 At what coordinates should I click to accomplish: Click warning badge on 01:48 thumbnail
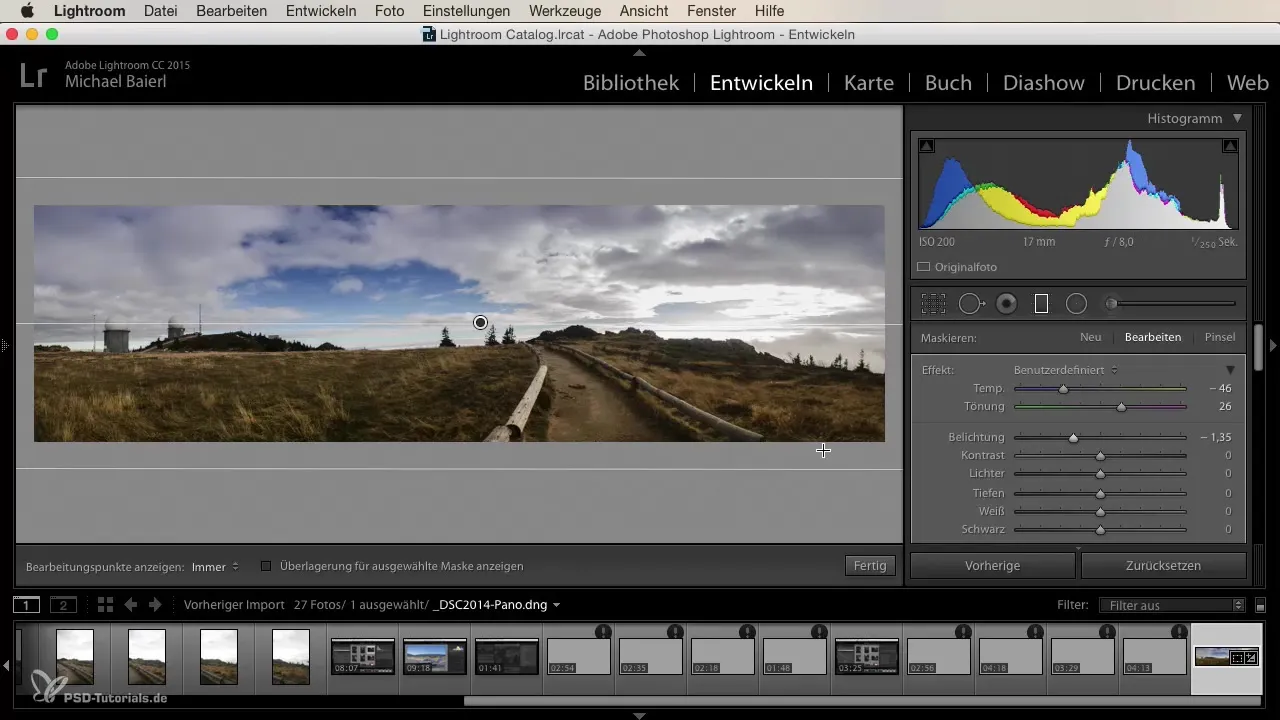click(819, 632)
